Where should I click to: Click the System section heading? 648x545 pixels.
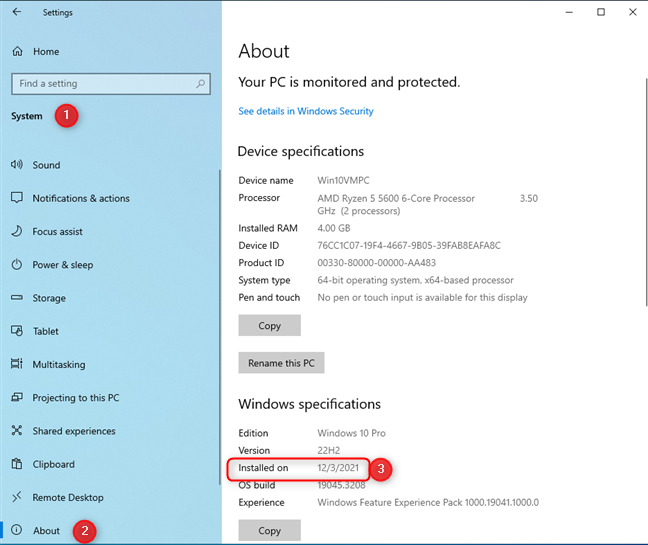[26, 116]
